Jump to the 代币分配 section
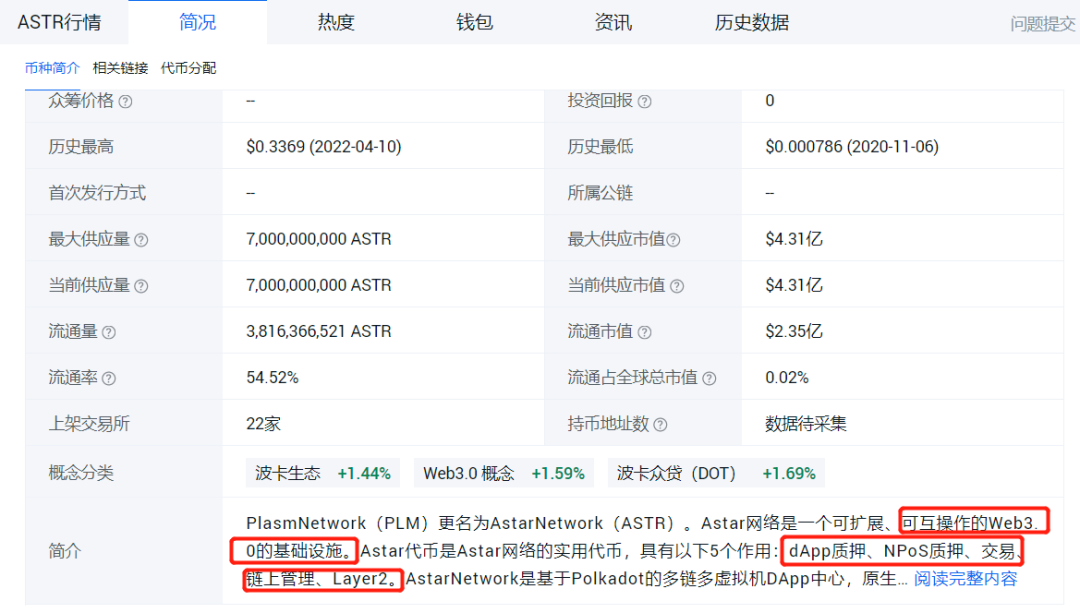Viewport: 1080px width, 613px height. [188, 67]
